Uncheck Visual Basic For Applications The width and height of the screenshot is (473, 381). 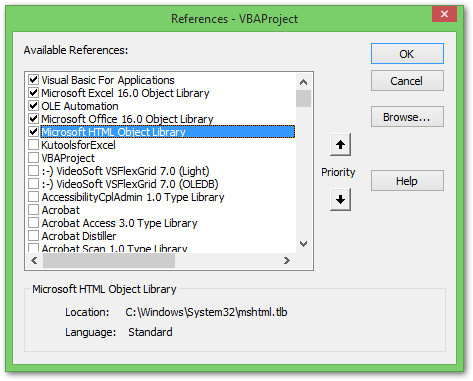(x=33, y=80)
